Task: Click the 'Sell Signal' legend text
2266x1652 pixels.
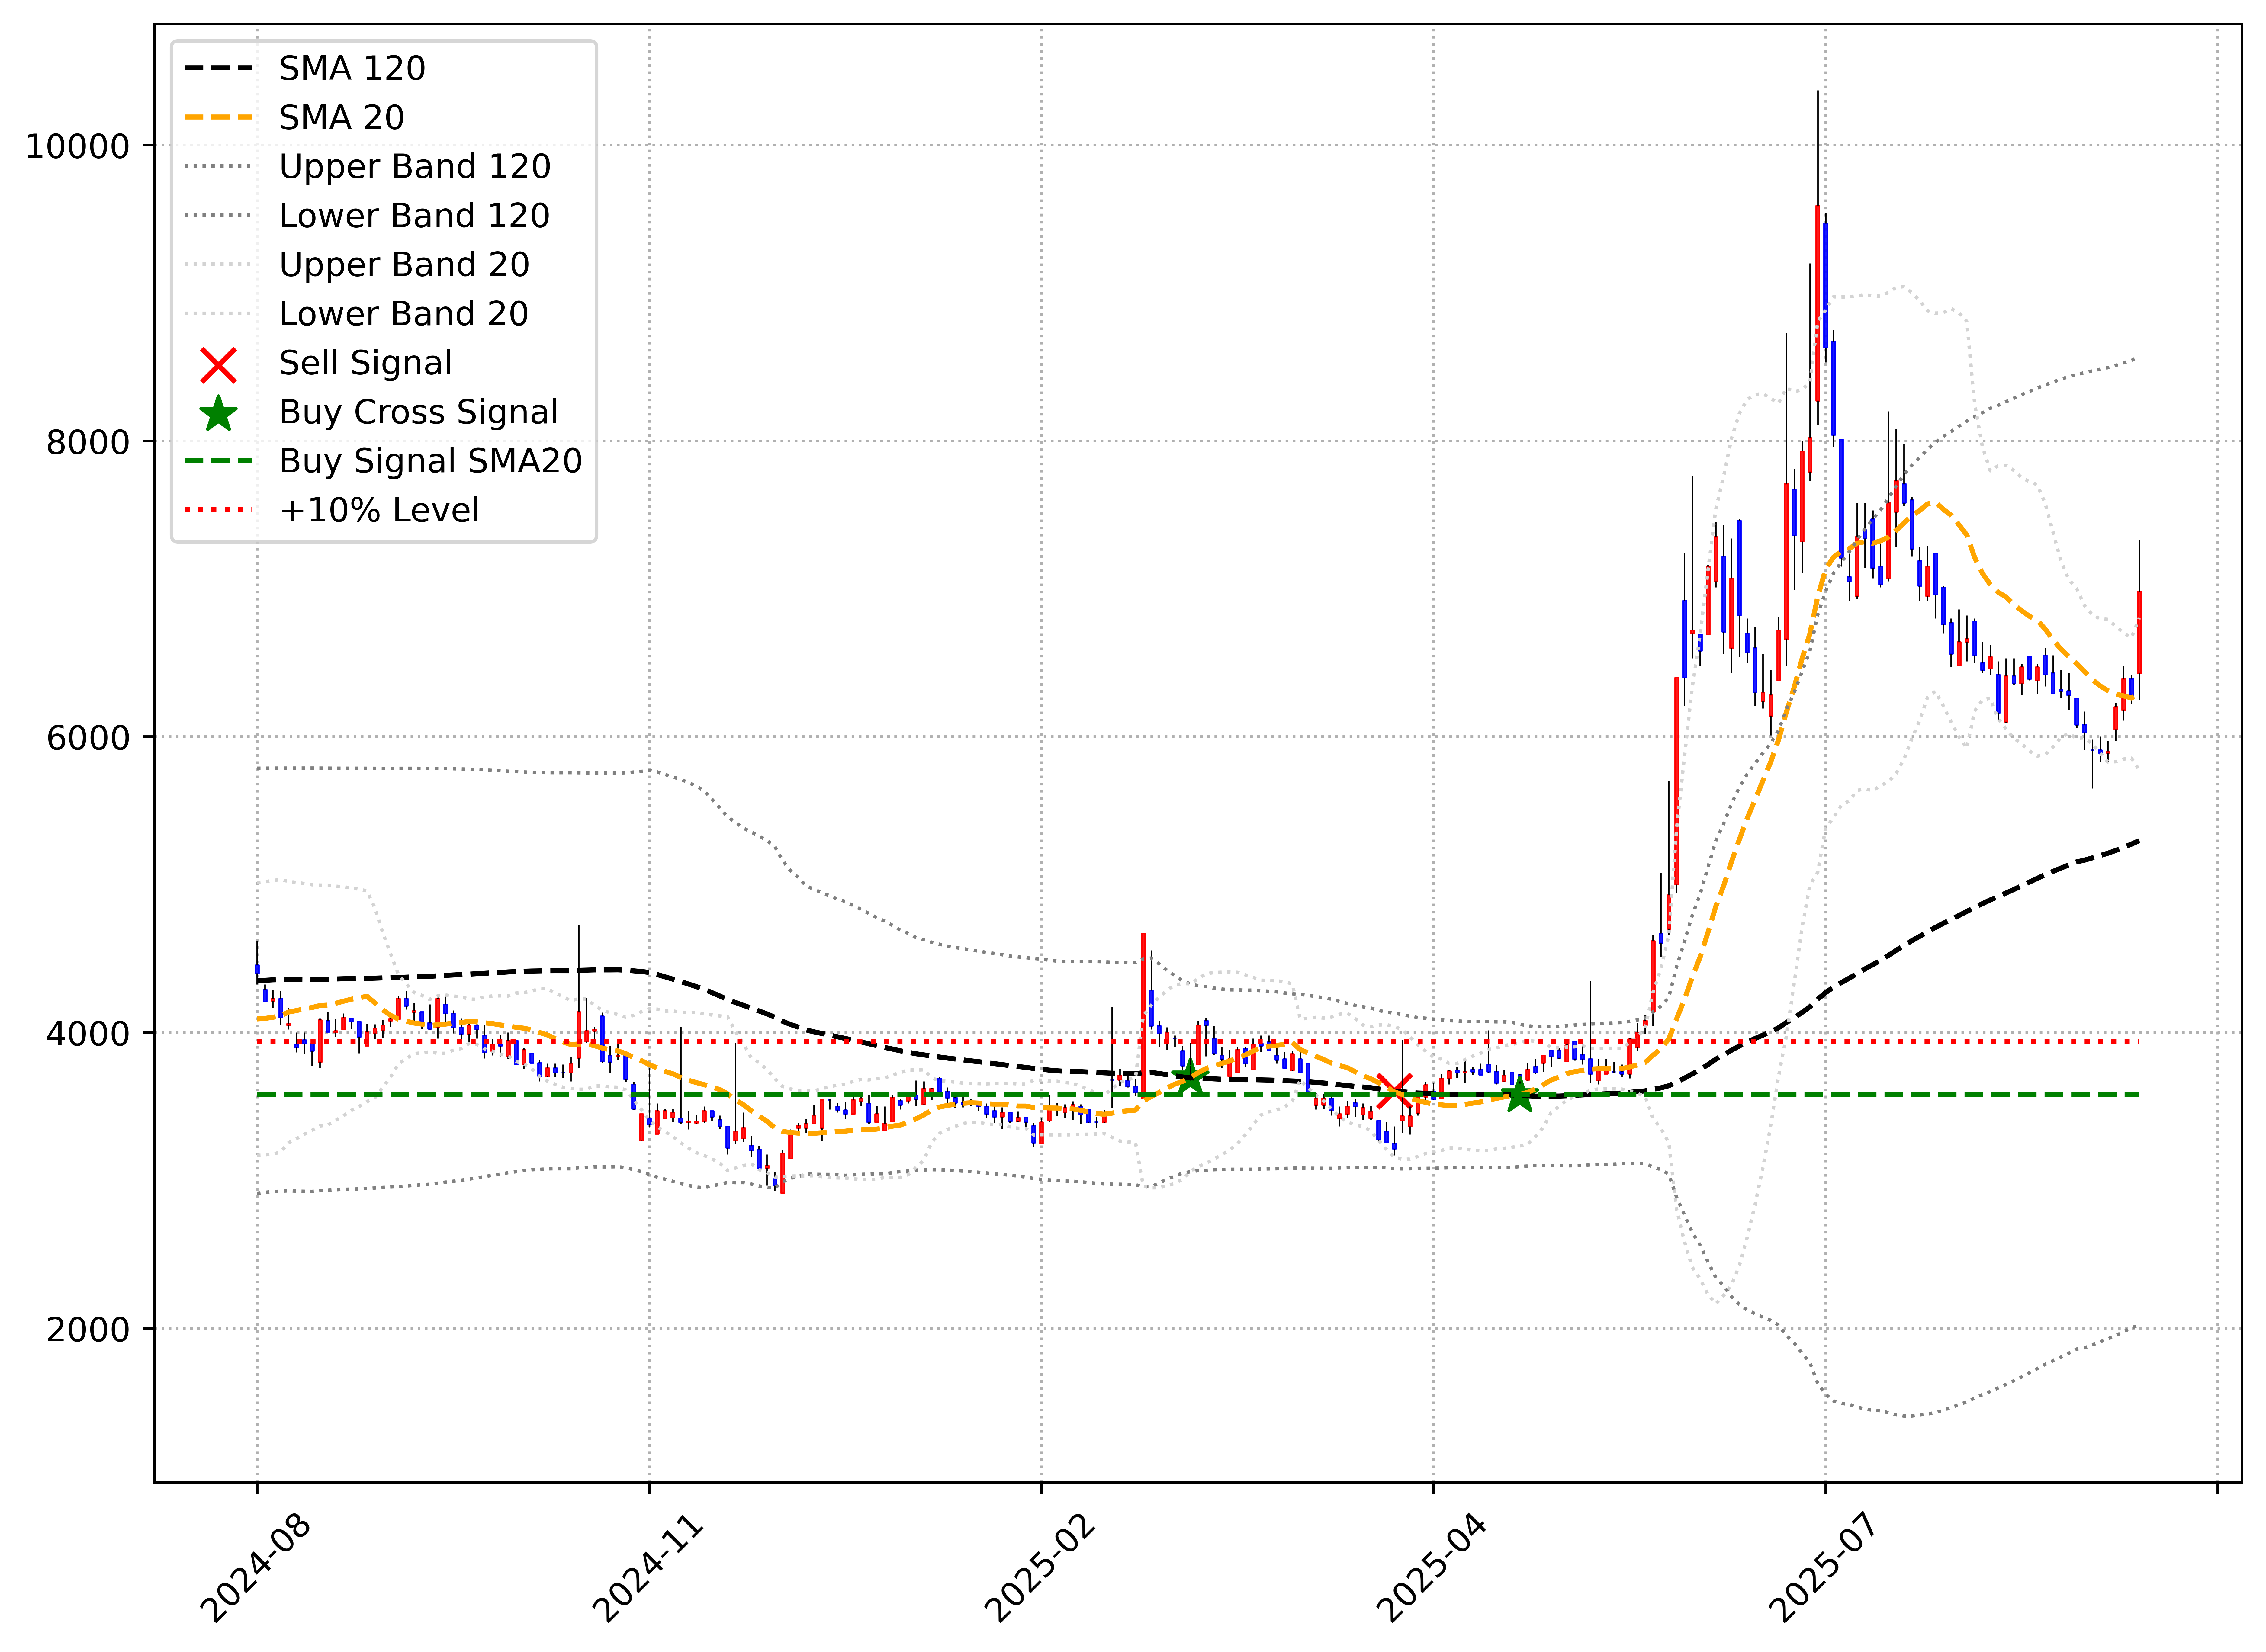Action: 365,363
